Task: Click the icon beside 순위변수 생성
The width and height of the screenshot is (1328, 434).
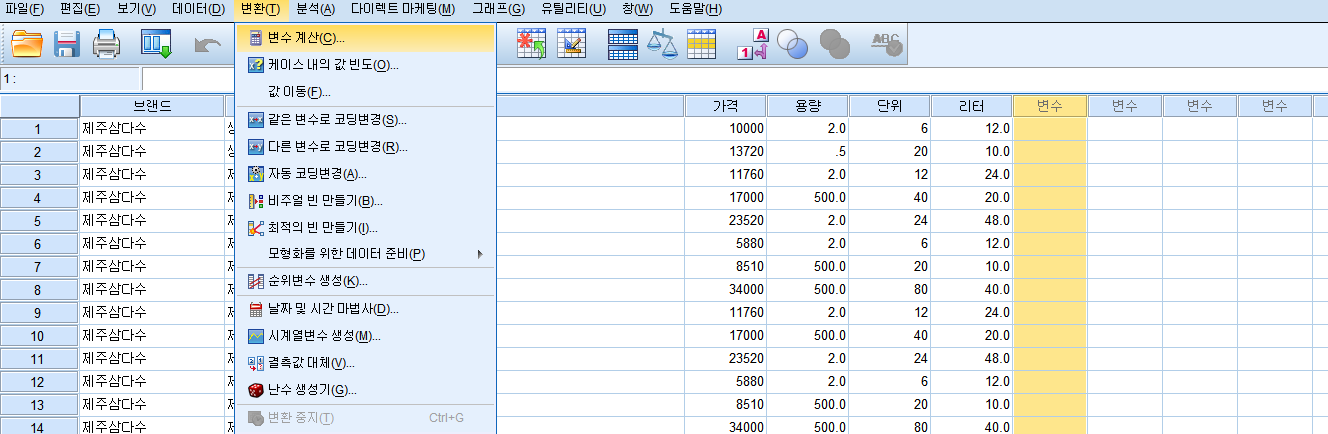Action: (255, 282)
